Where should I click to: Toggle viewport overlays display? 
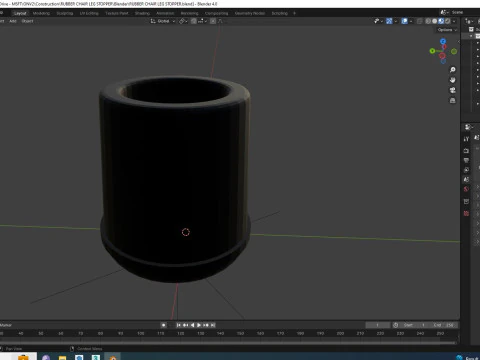404,21
